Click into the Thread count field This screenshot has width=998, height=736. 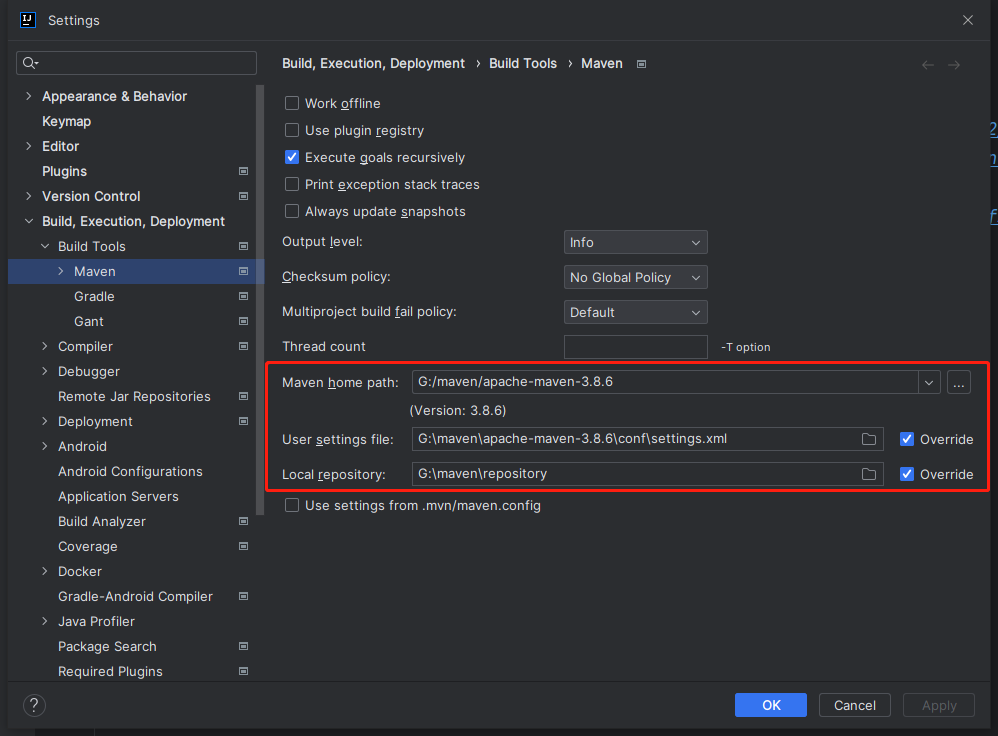click(x=635, y=347)
